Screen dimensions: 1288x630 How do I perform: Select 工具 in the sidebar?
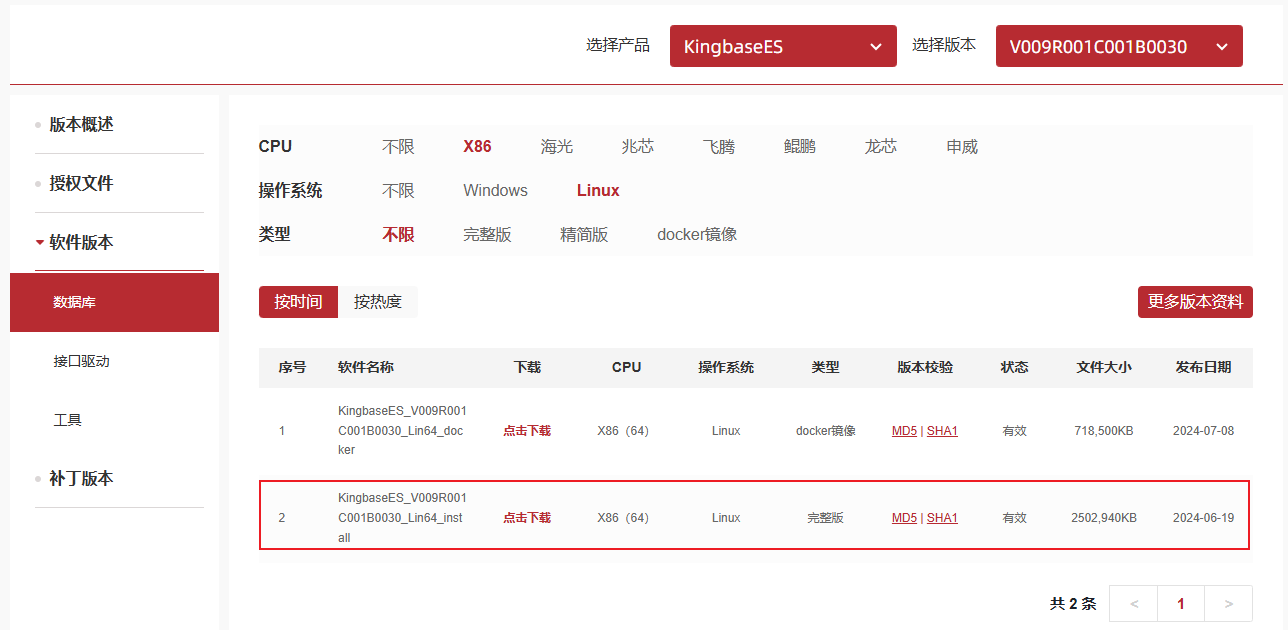pos(67,420)
